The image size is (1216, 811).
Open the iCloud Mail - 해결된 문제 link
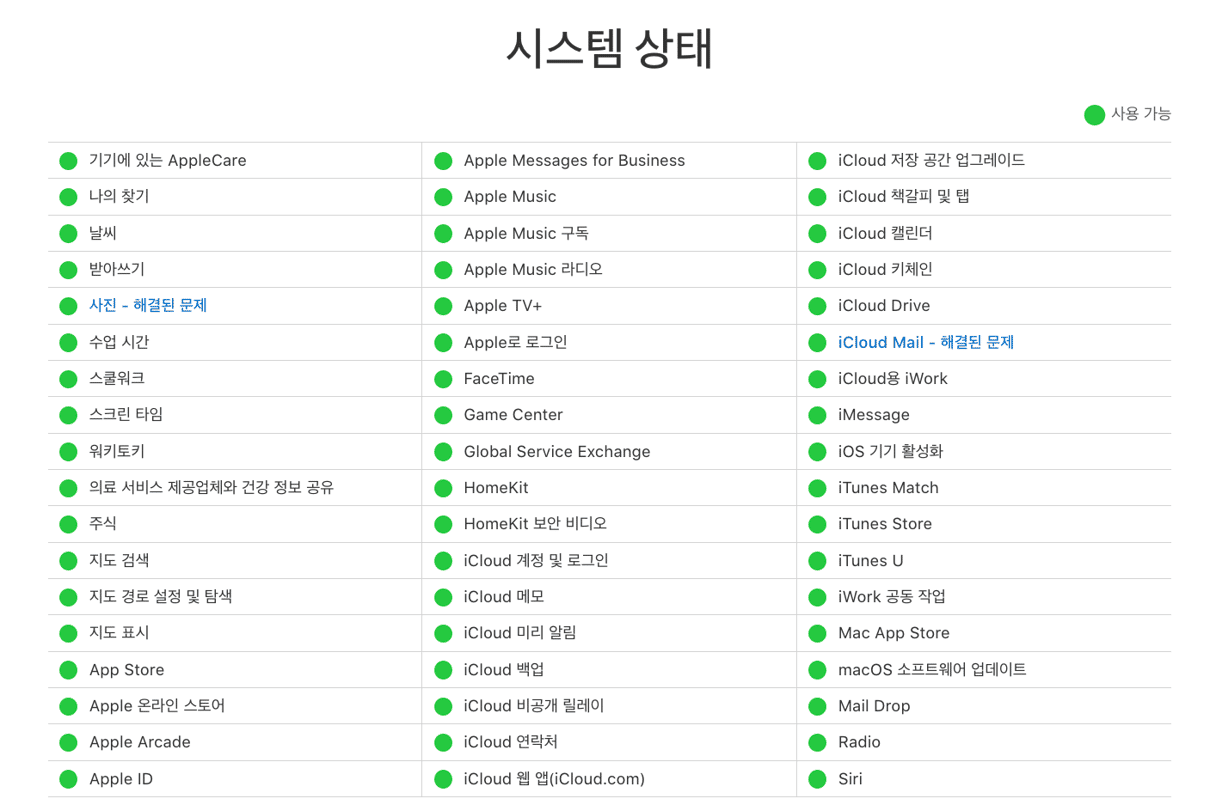[x=925, y=342]
